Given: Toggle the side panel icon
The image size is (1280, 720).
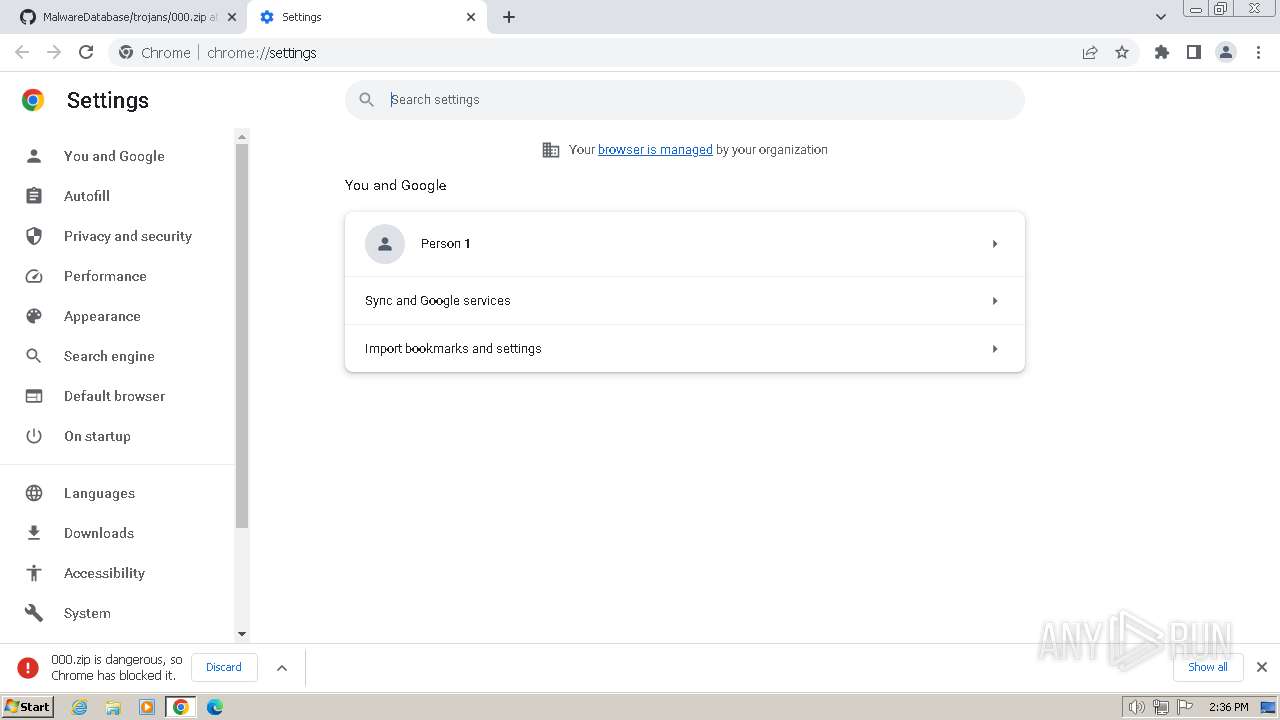Looking at the screenshot, I should [x=1194, y=52].
